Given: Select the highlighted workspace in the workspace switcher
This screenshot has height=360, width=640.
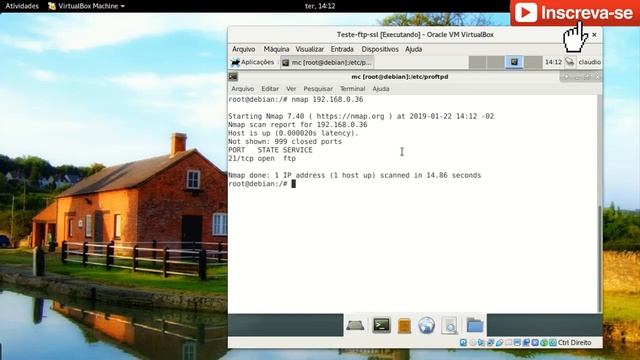Looking at the screenshot, I should (x=514, y=62).
